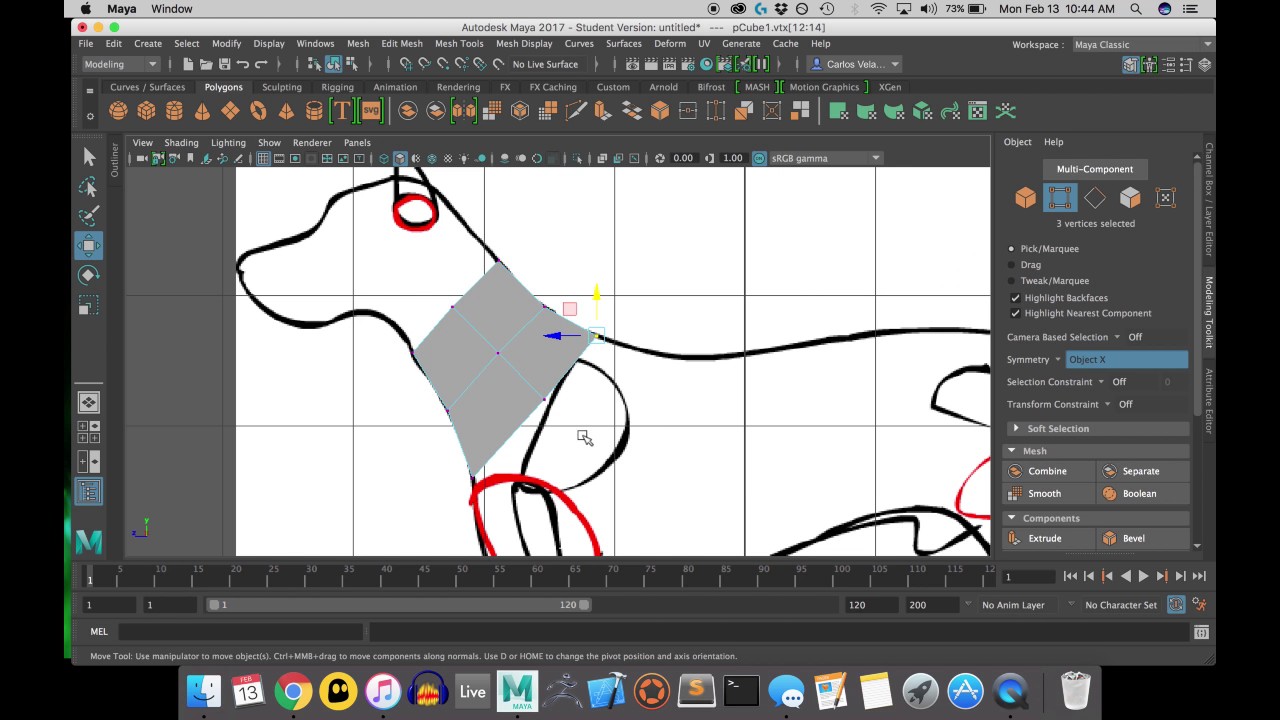Expand the Soft Selection section
The width and height of the screenshot is (1280, 720).
click(x=1098, y=429)
